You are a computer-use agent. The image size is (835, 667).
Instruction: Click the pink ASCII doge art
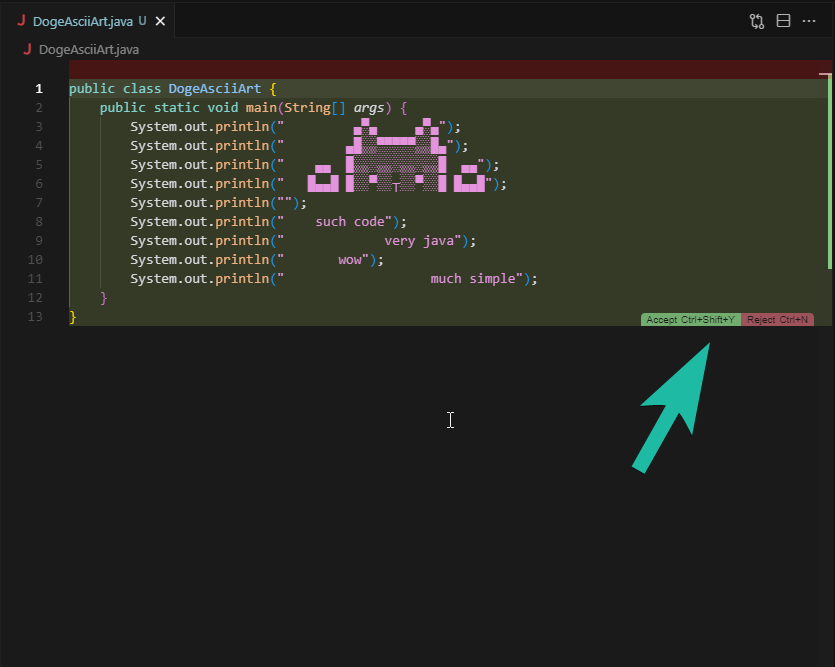pyautogui.click(x=397, y=155)
